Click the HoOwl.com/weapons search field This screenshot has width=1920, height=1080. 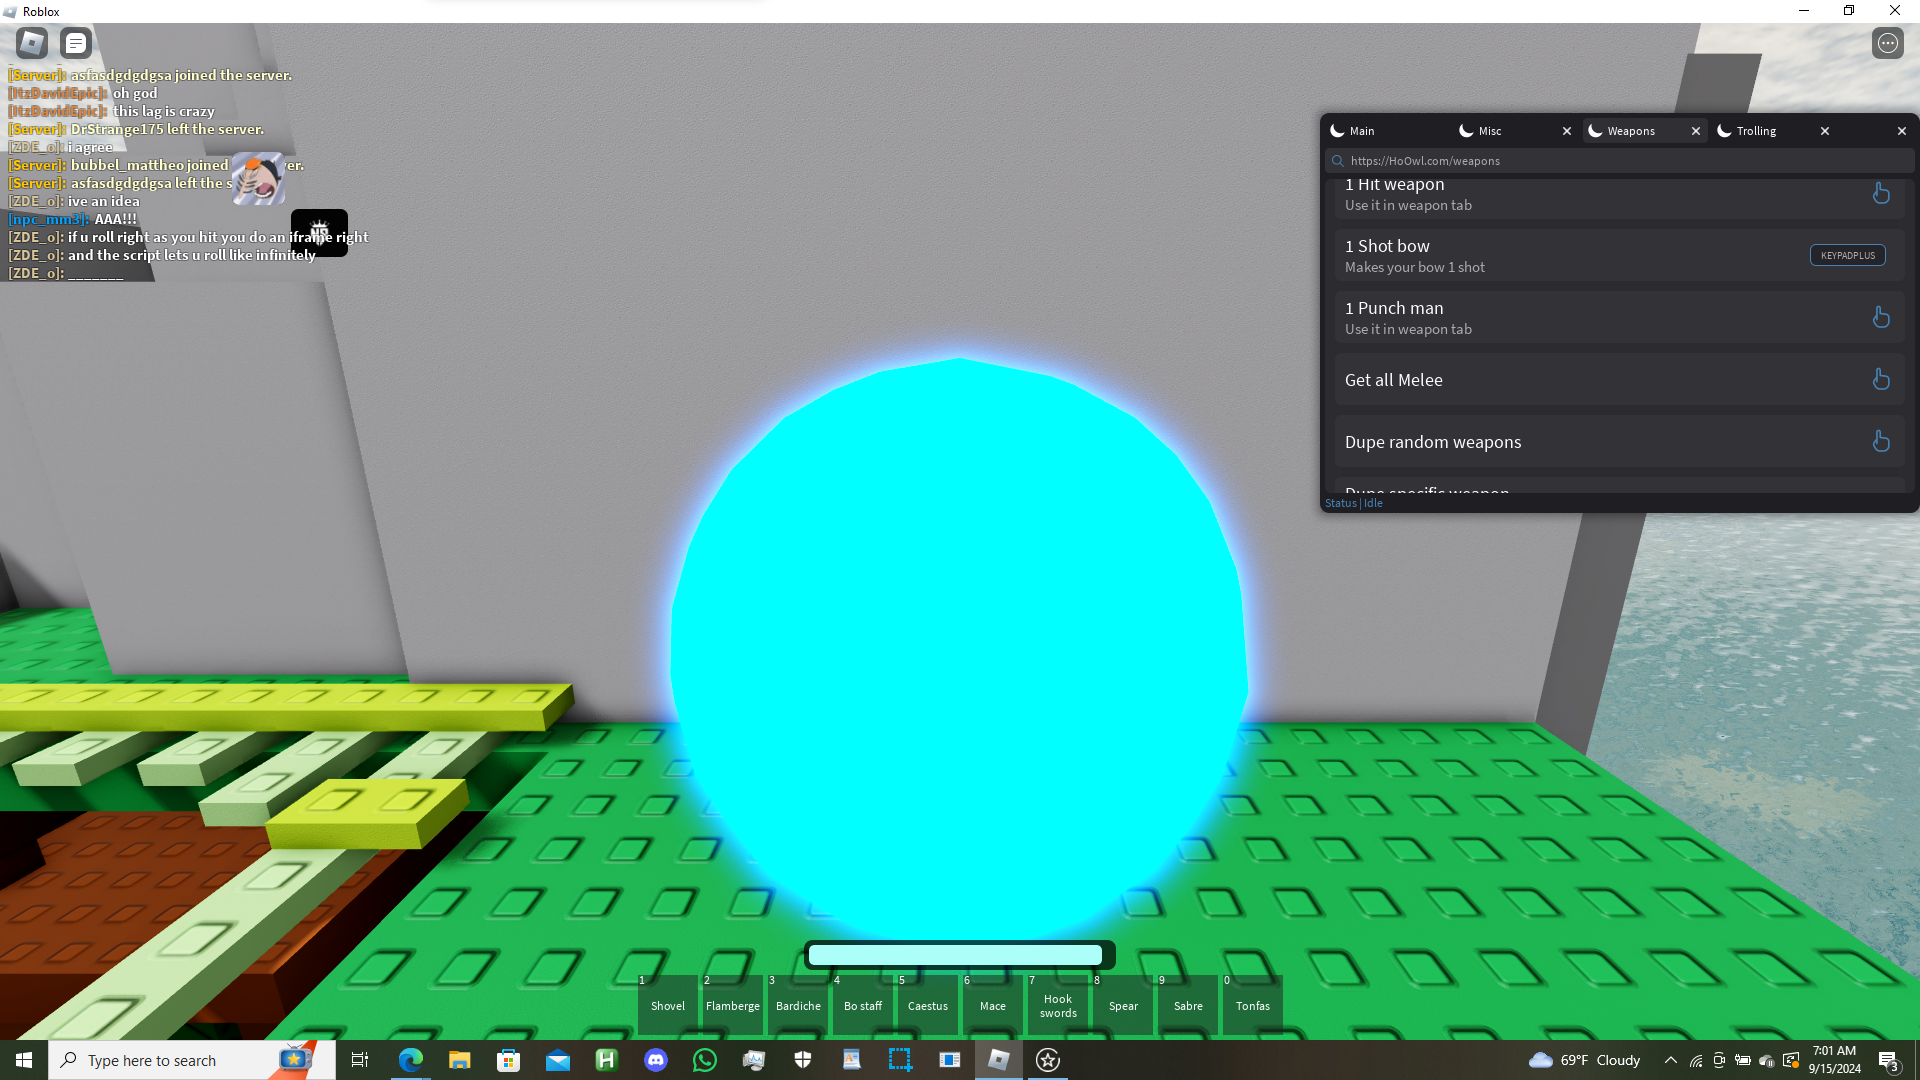[x=1620, y=161]
